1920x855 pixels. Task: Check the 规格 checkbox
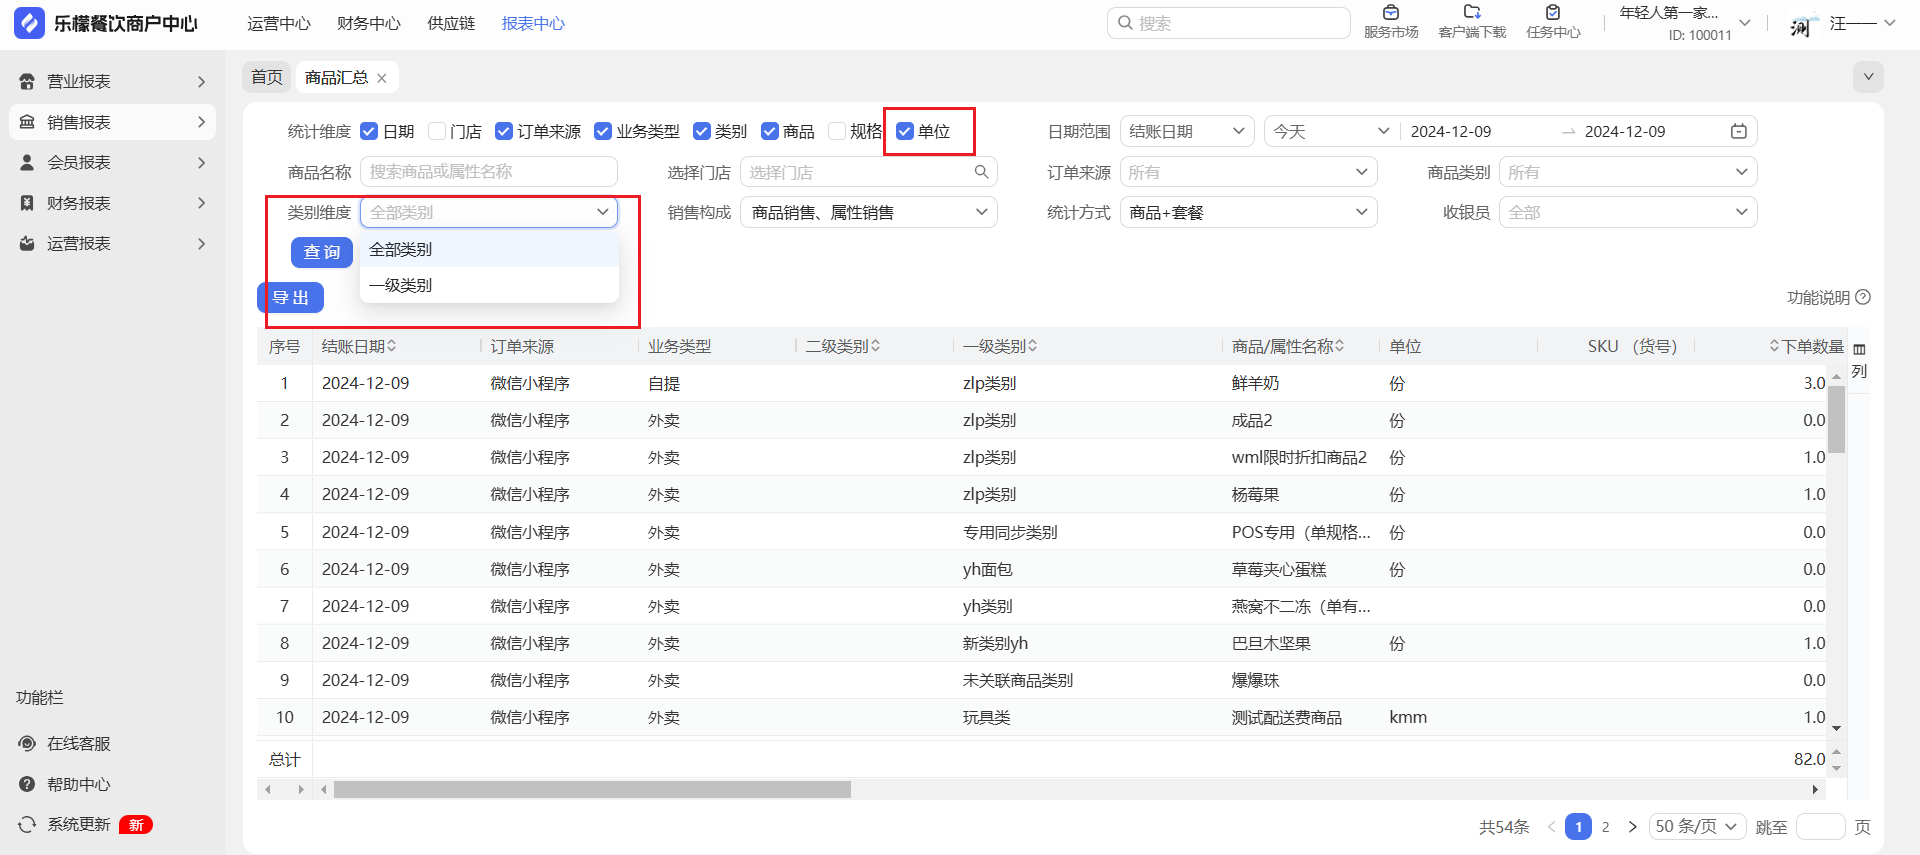click(837, 131)
